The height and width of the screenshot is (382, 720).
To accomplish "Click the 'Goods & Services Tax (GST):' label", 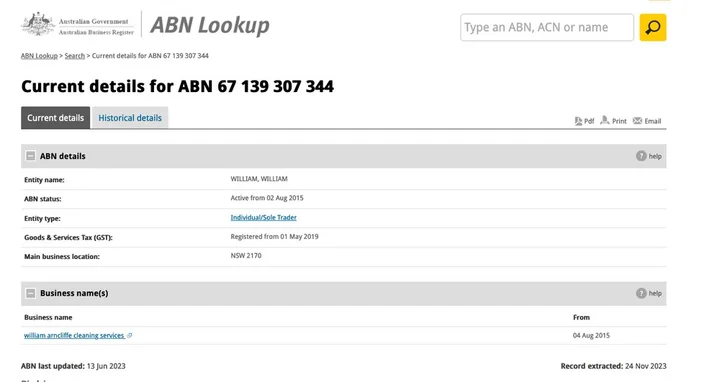I will point(68,238).
